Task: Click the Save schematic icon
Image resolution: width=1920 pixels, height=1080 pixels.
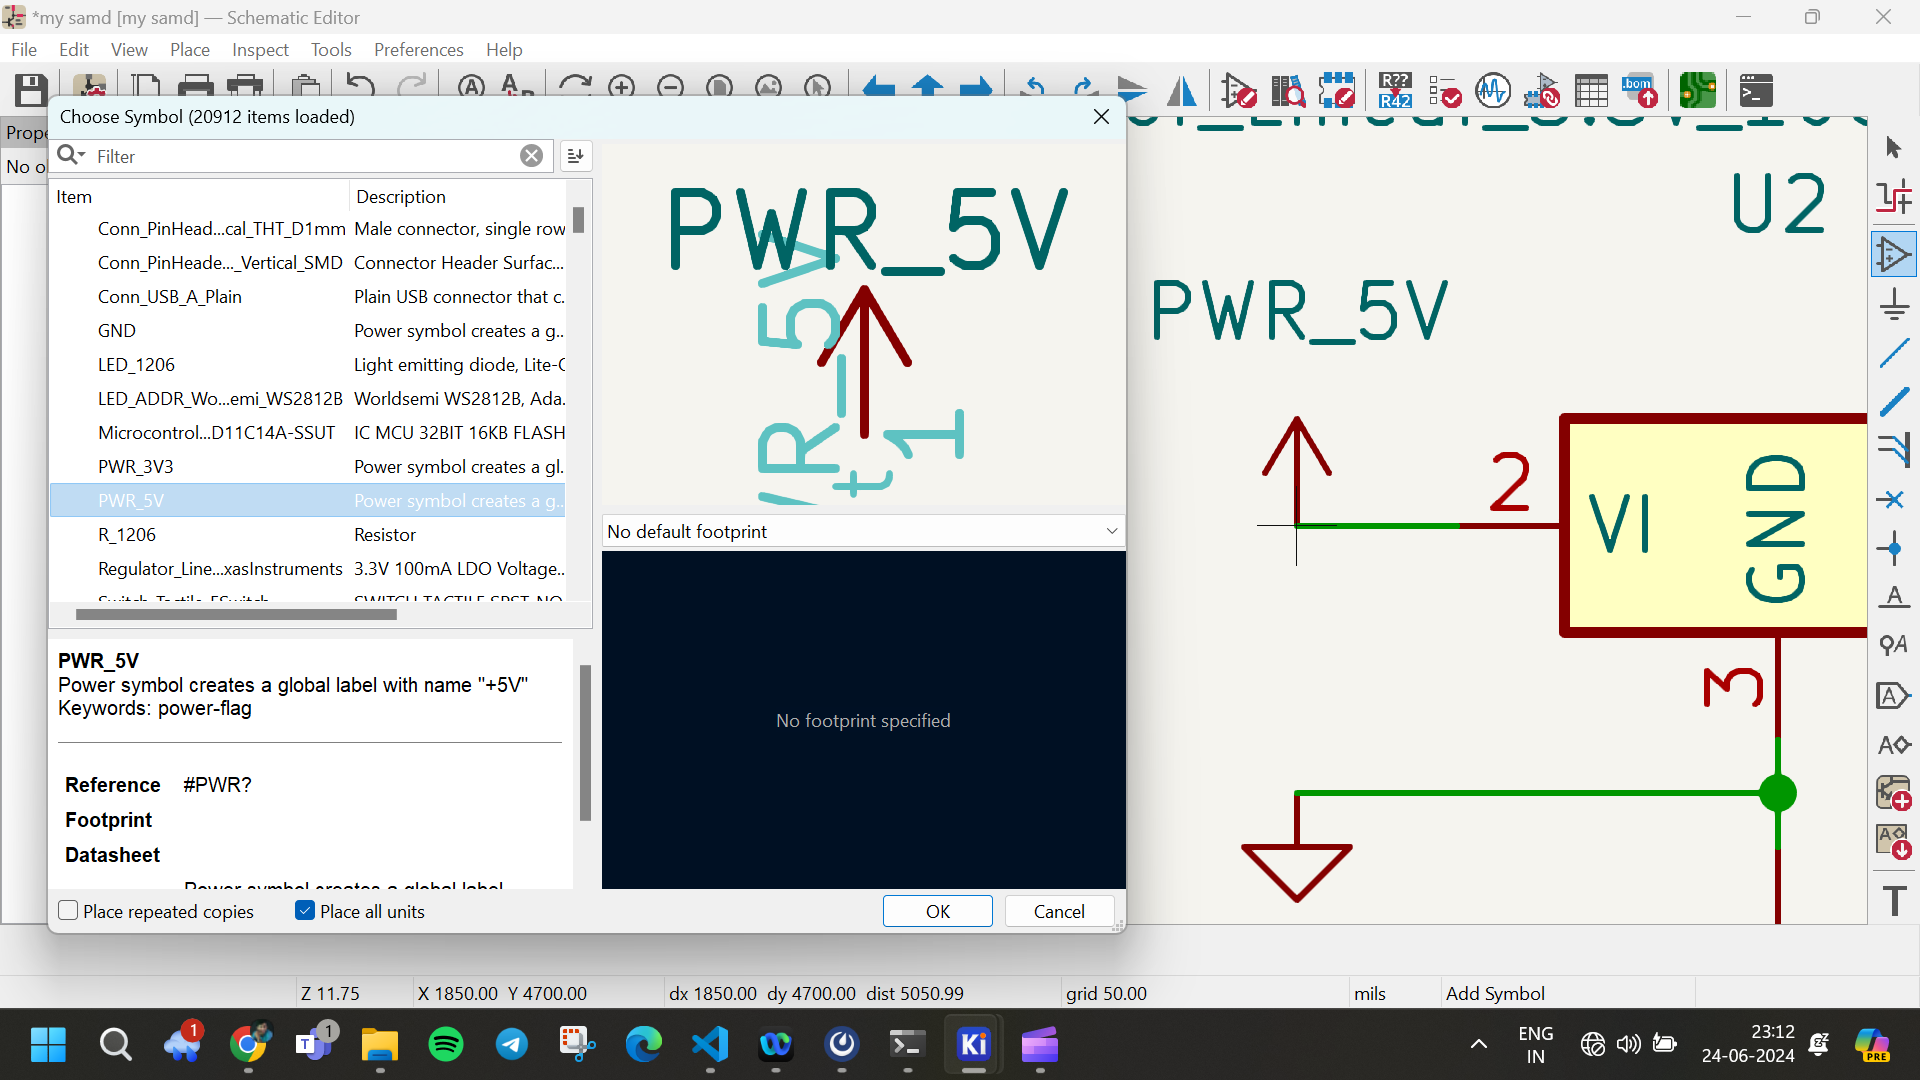Action: (x=30, y=90)
